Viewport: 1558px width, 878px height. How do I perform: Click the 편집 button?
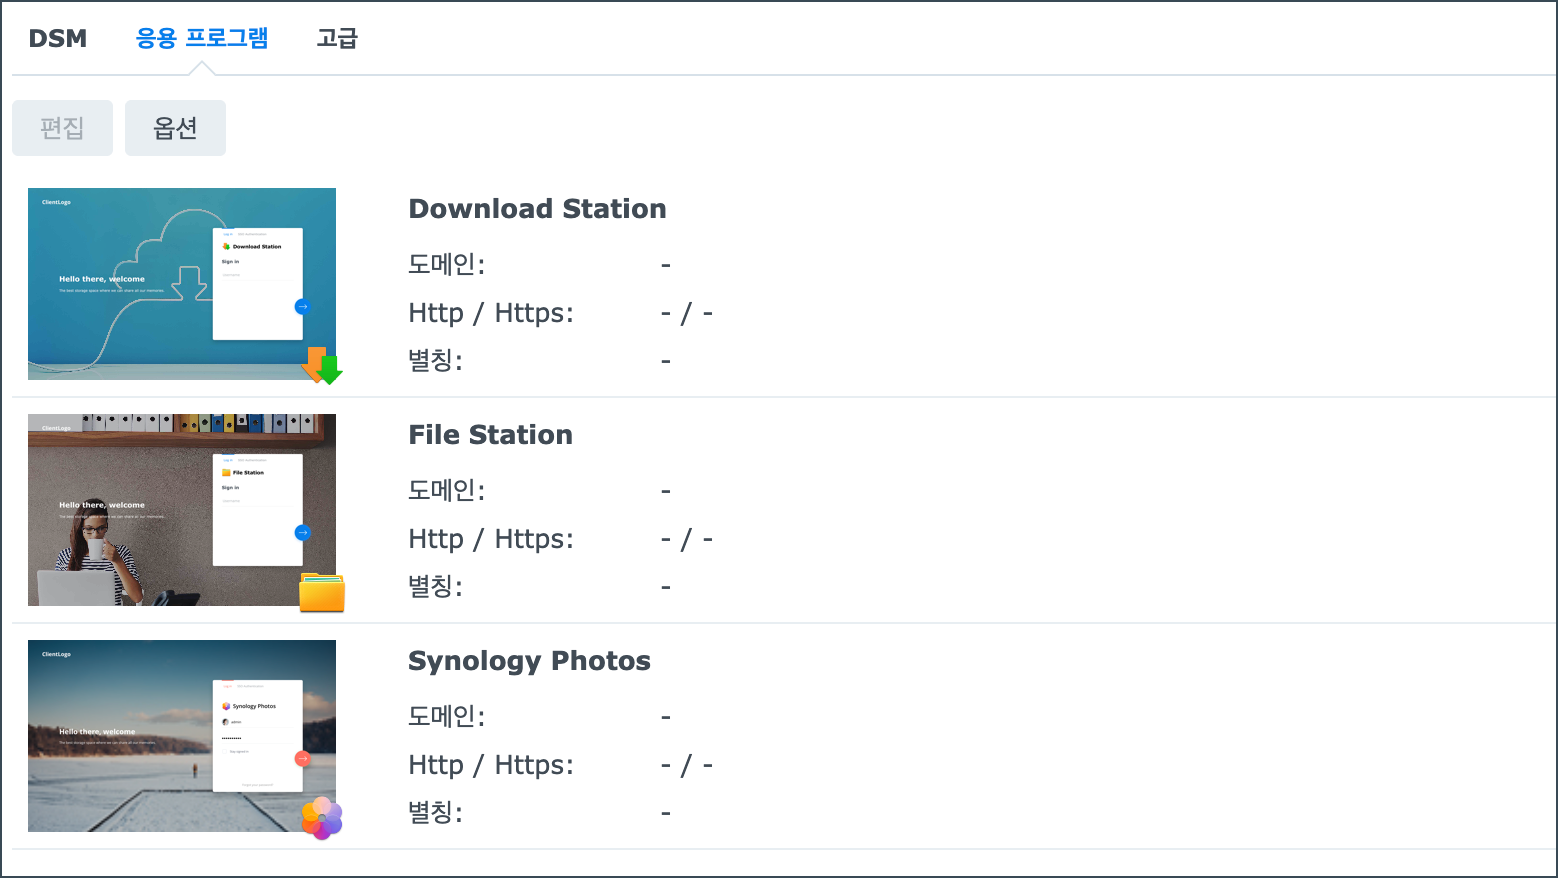pos(62,128)
